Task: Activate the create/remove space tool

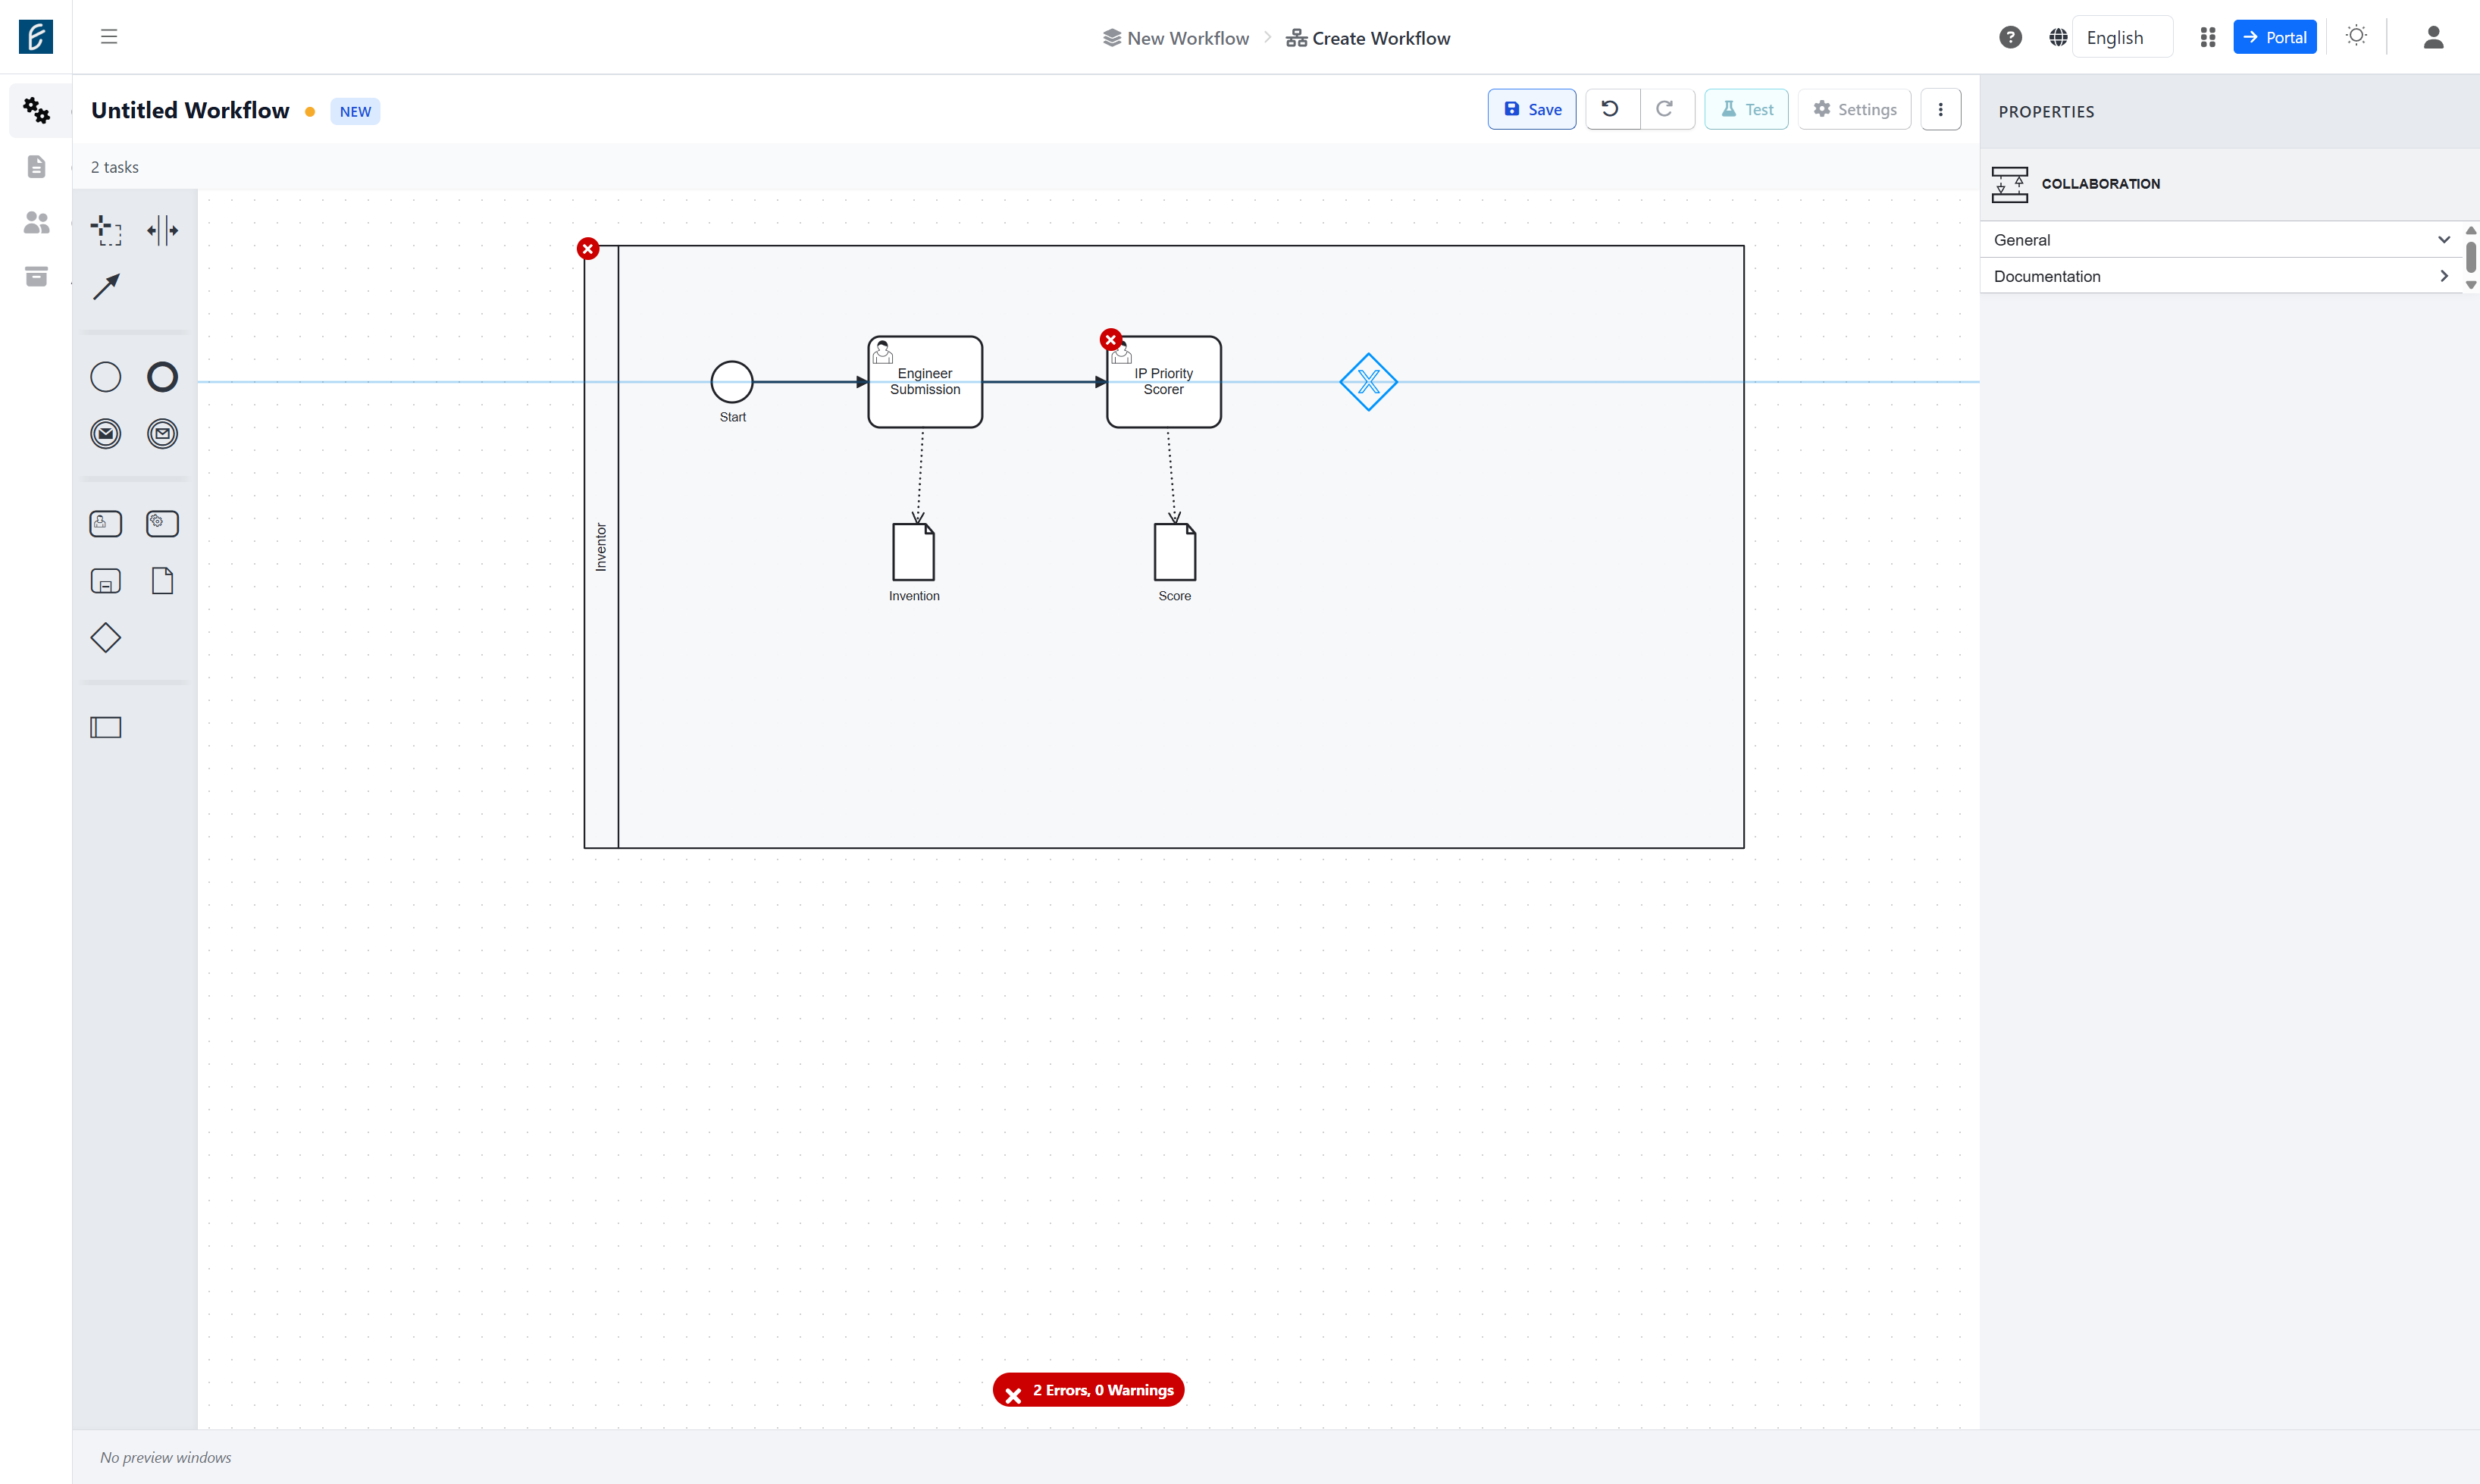Action: point(162,230)
